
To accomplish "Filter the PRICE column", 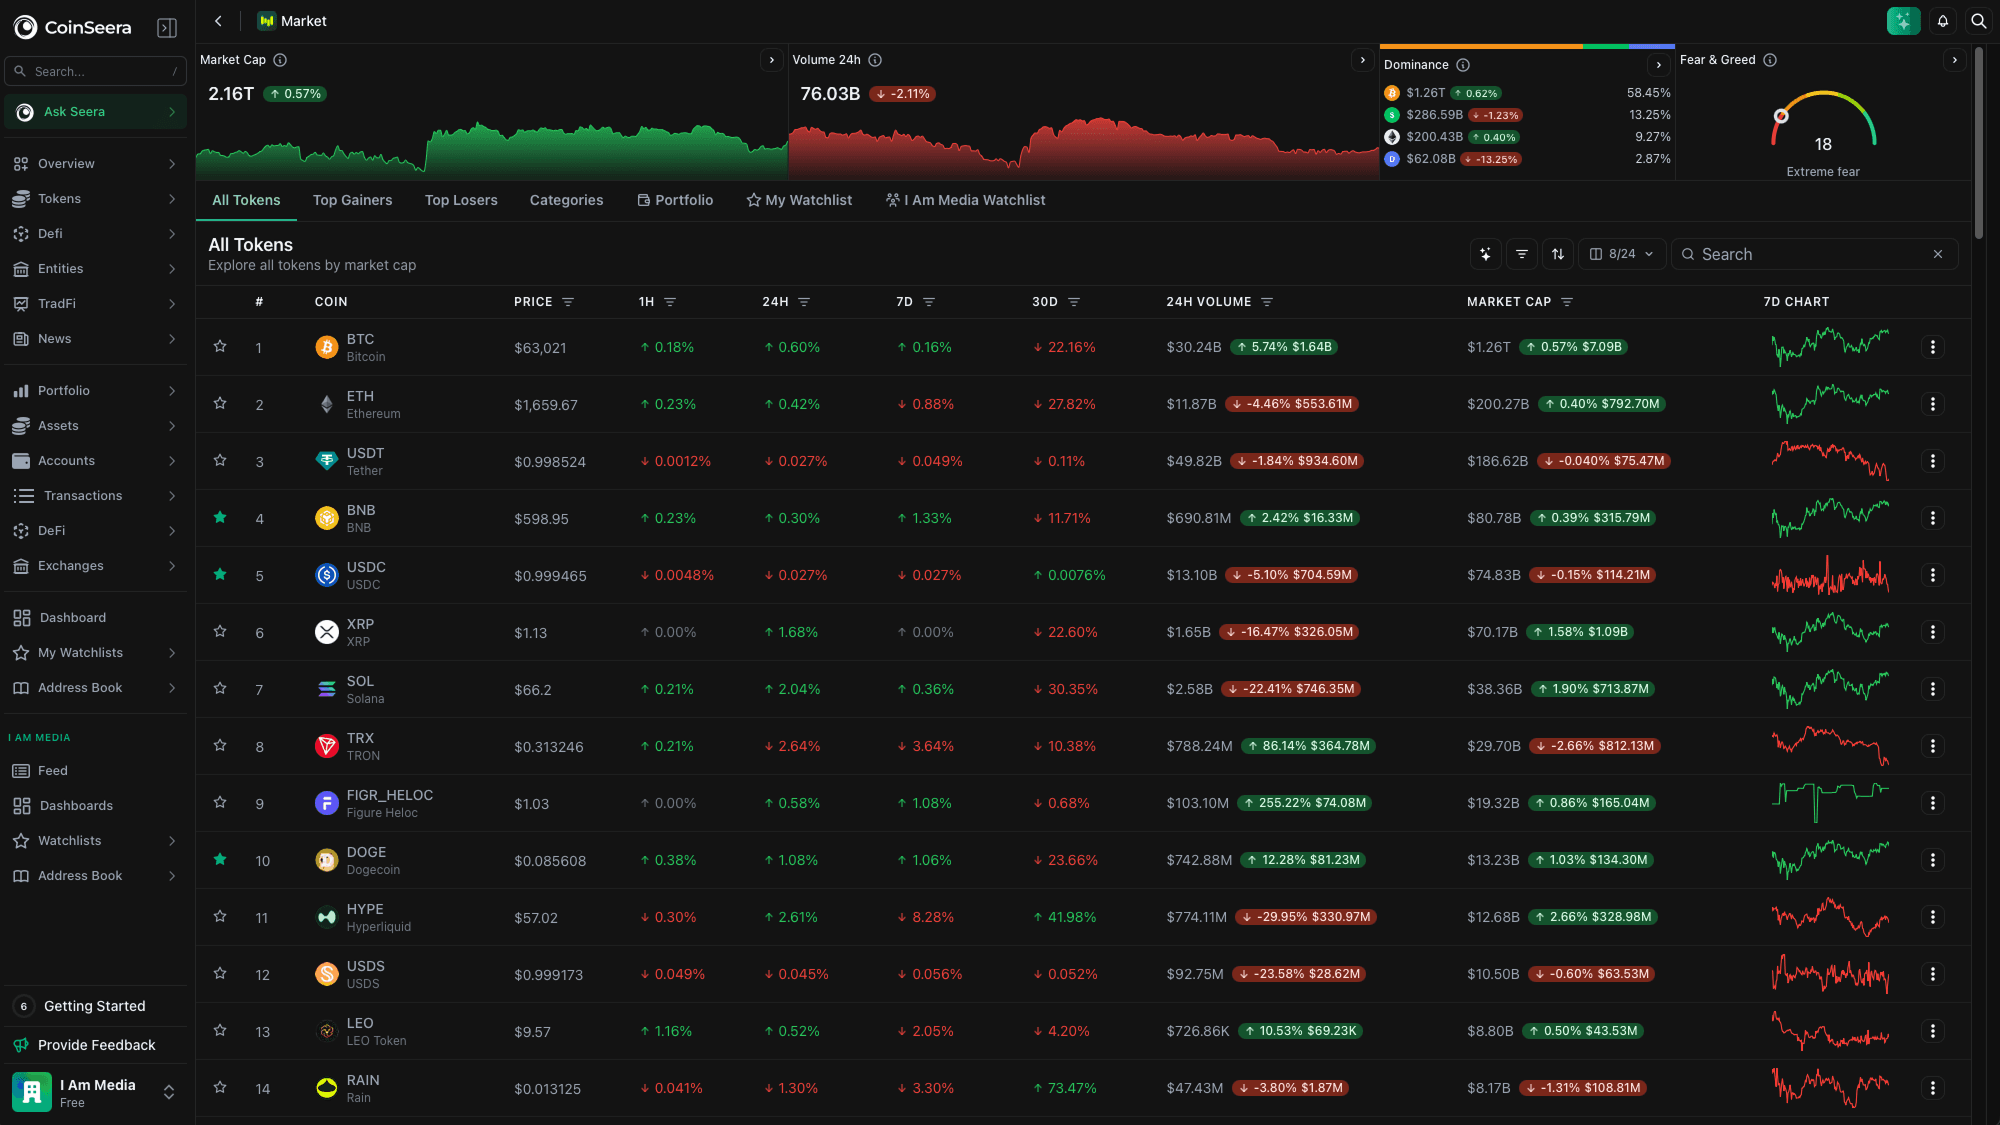I will tap(568, 302).
